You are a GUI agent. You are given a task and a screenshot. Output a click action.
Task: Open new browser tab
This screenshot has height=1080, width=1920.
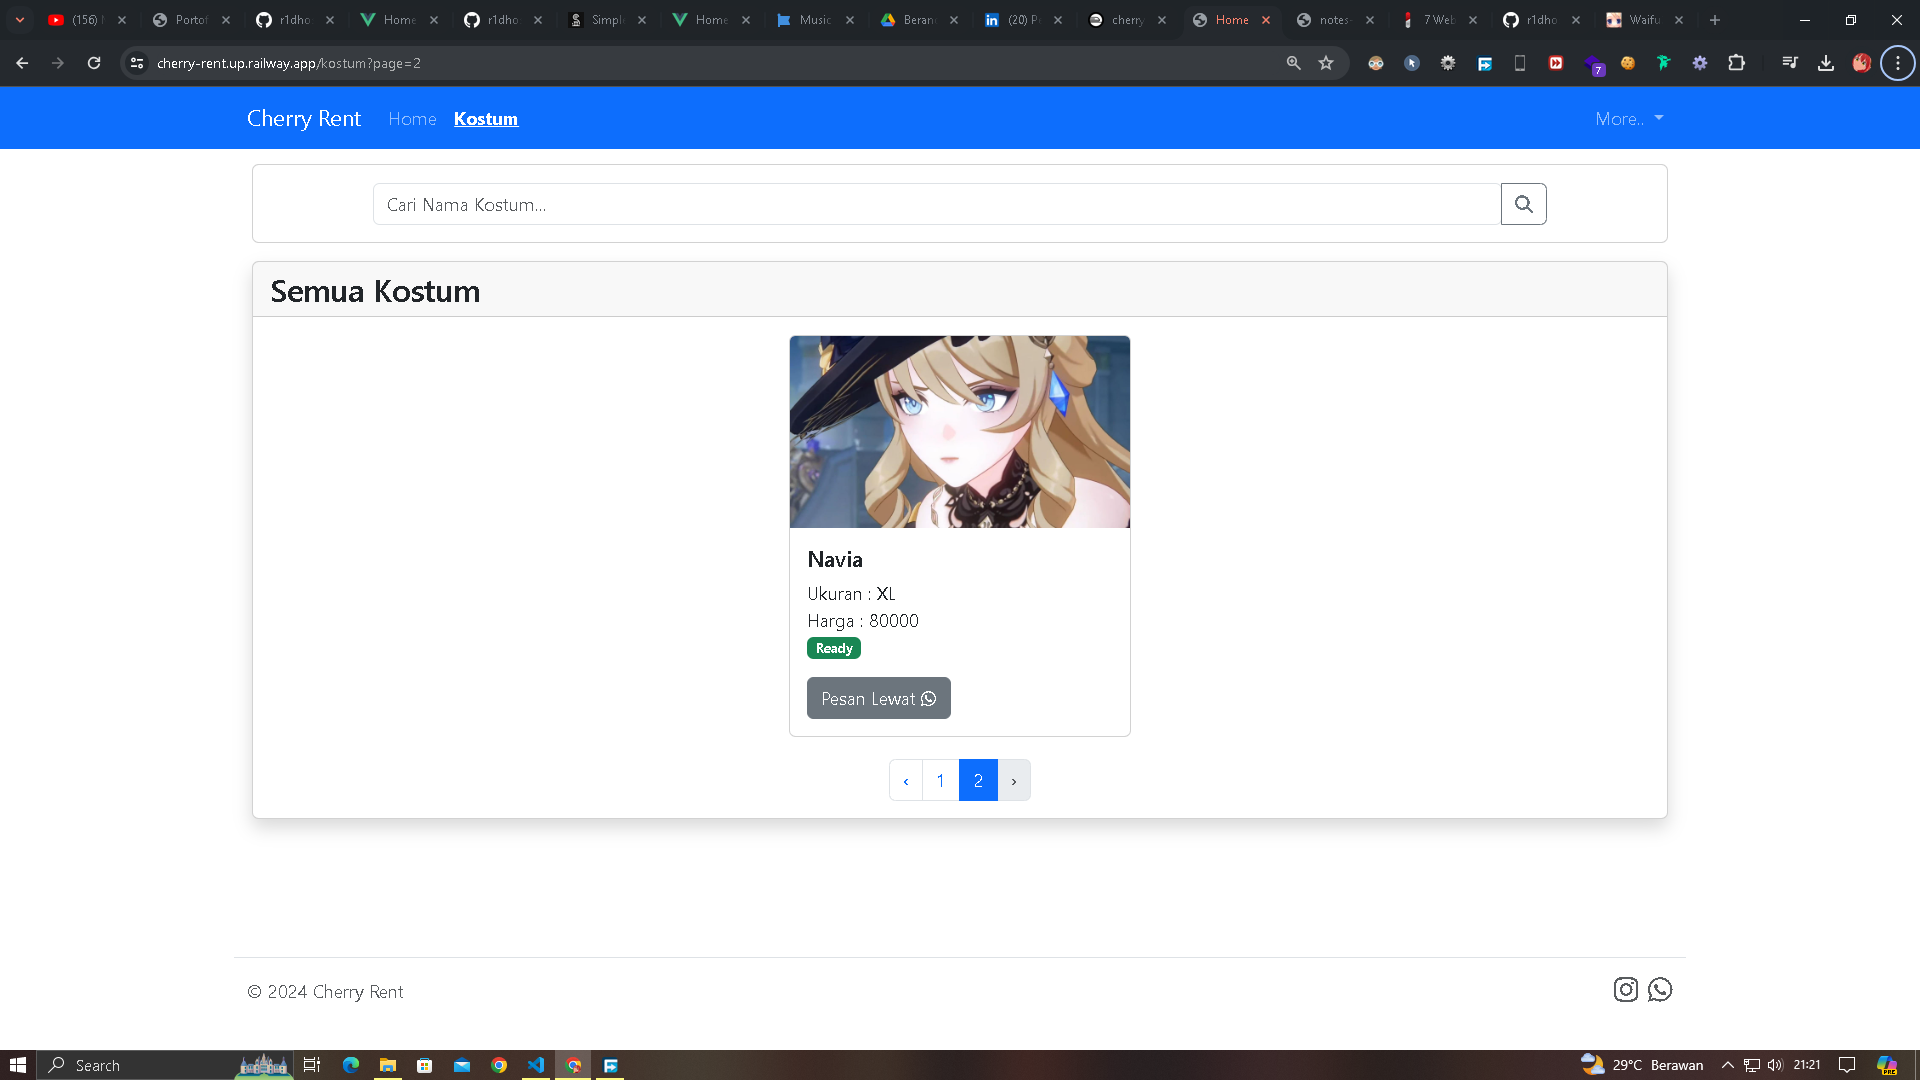pyautogui.click(x=1715, y=20)
